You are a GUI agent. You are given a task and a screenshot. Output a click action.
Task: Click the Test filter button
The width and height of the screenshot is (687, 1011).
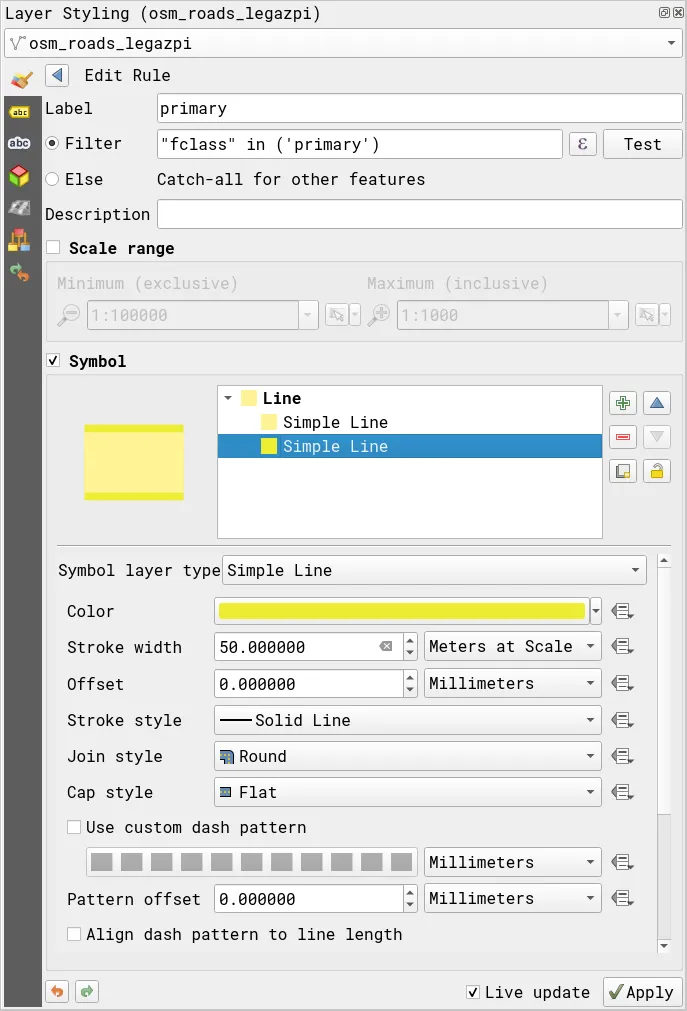tap(642, 144)
